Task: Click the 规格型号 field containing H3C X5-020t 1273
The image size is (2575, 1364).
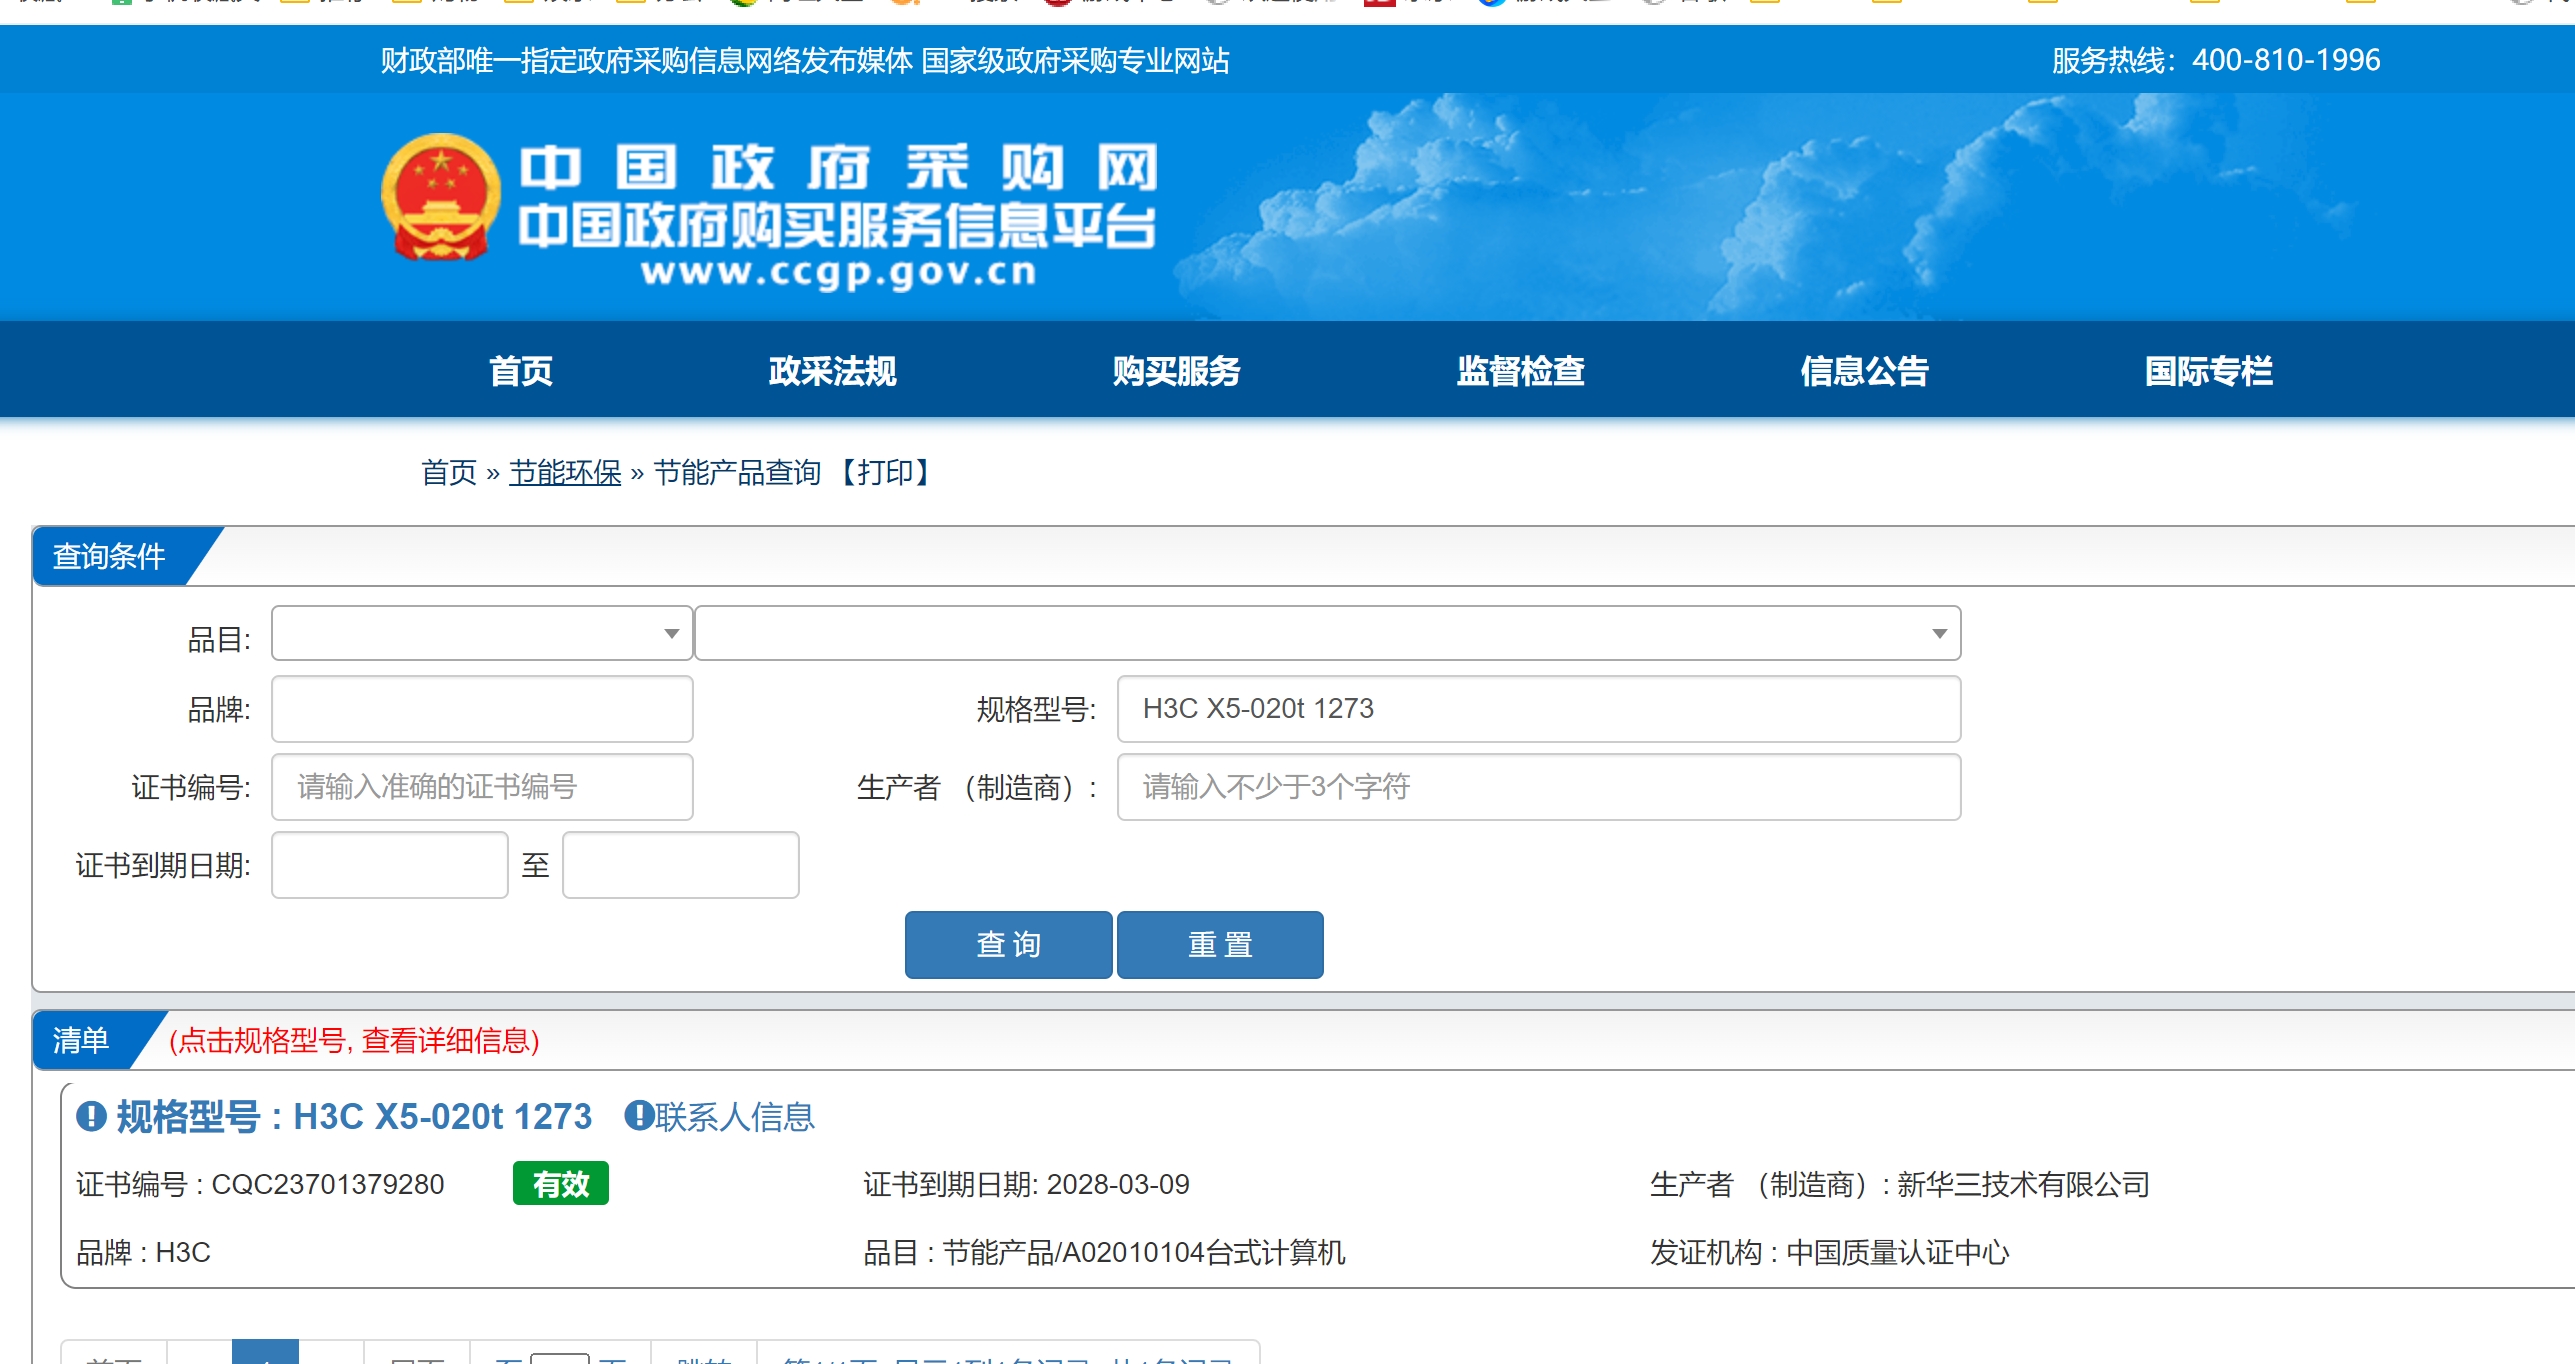Action: pyautogui.click(x=1538, y=709)
